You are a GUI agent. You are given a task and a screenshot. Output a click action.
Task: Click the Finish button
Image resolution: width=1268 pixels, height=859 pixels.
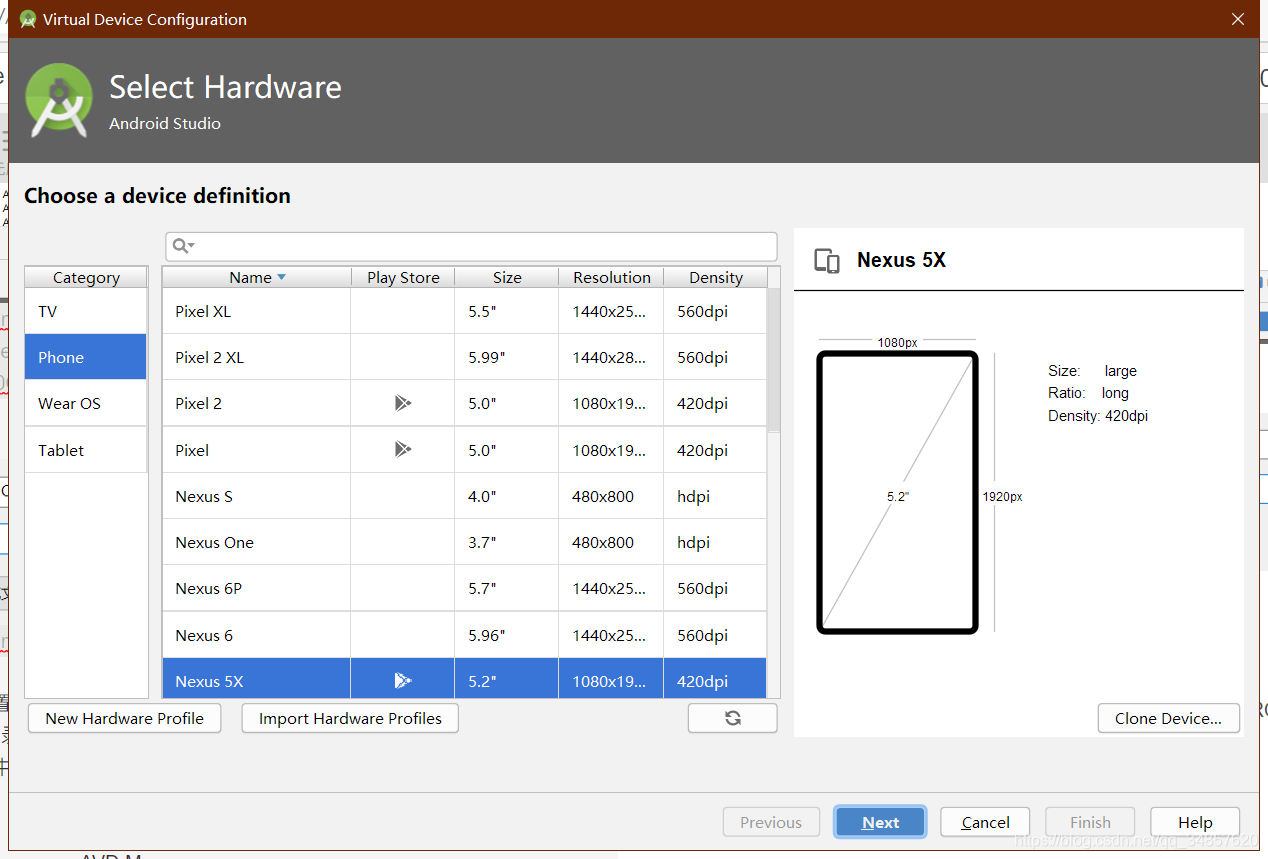tap(1090, 822)
